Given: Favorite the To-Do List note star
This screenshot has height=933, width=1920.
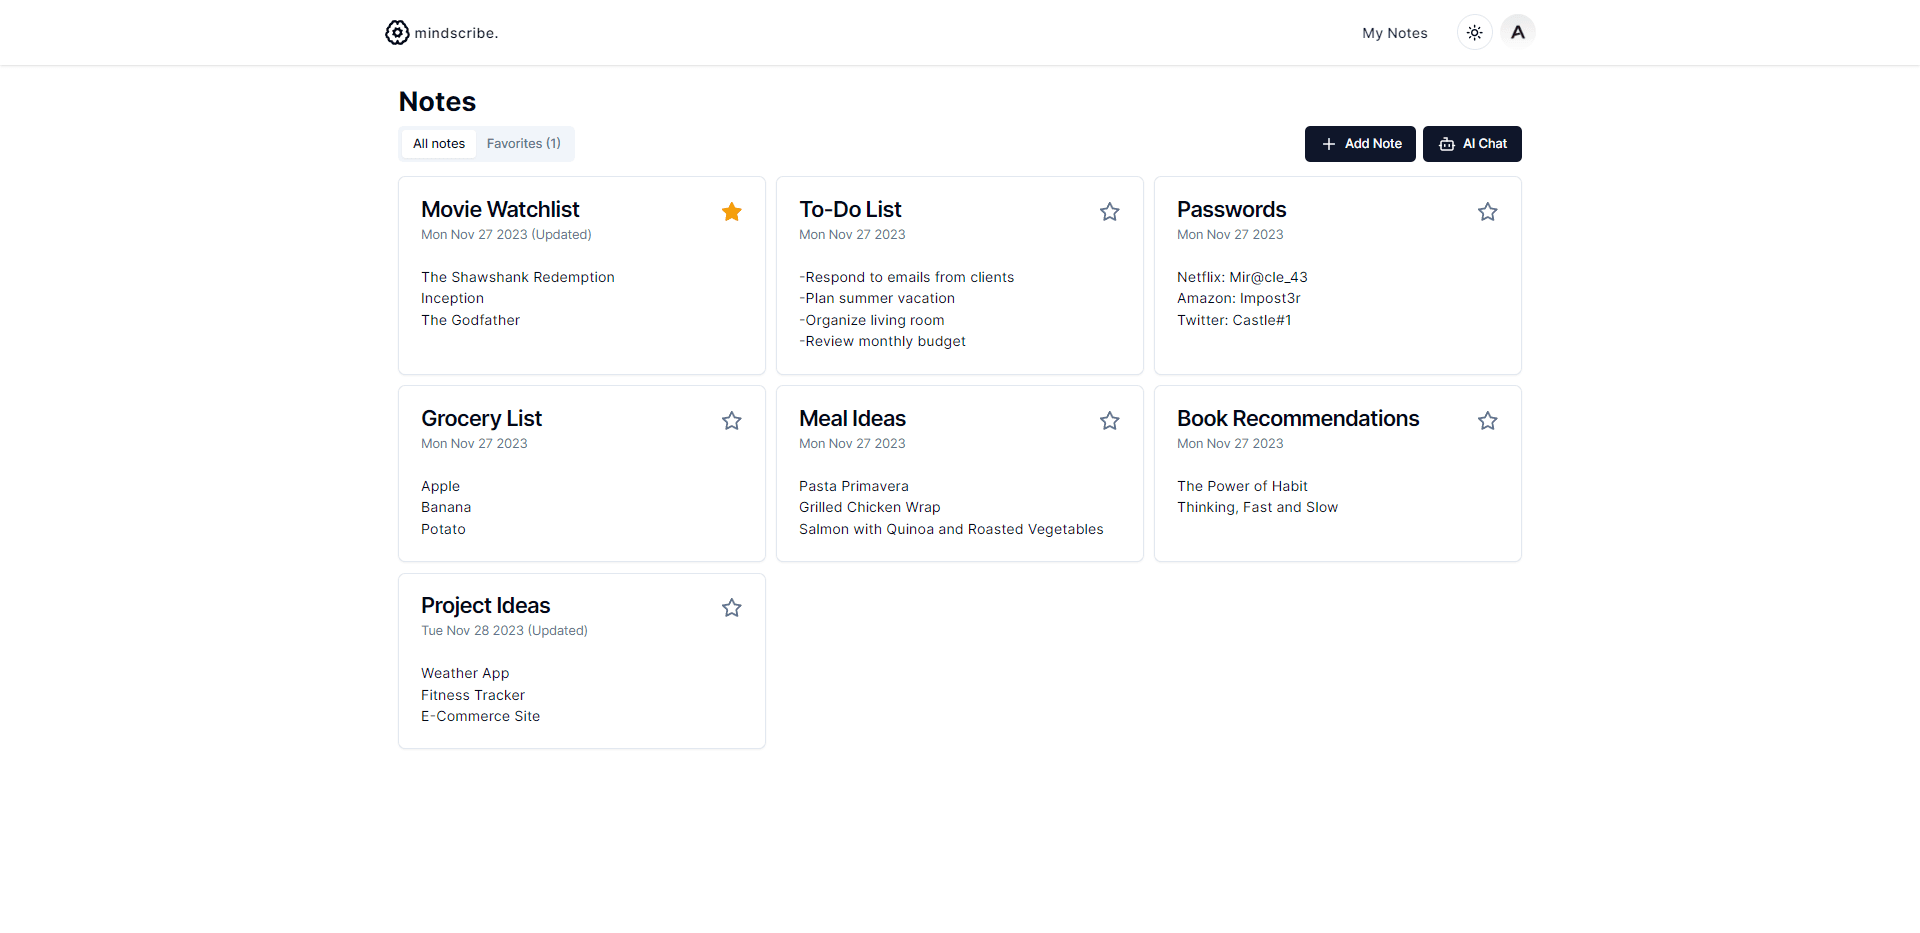Looking at the screenshot, I should click(x=1110, y=212).
